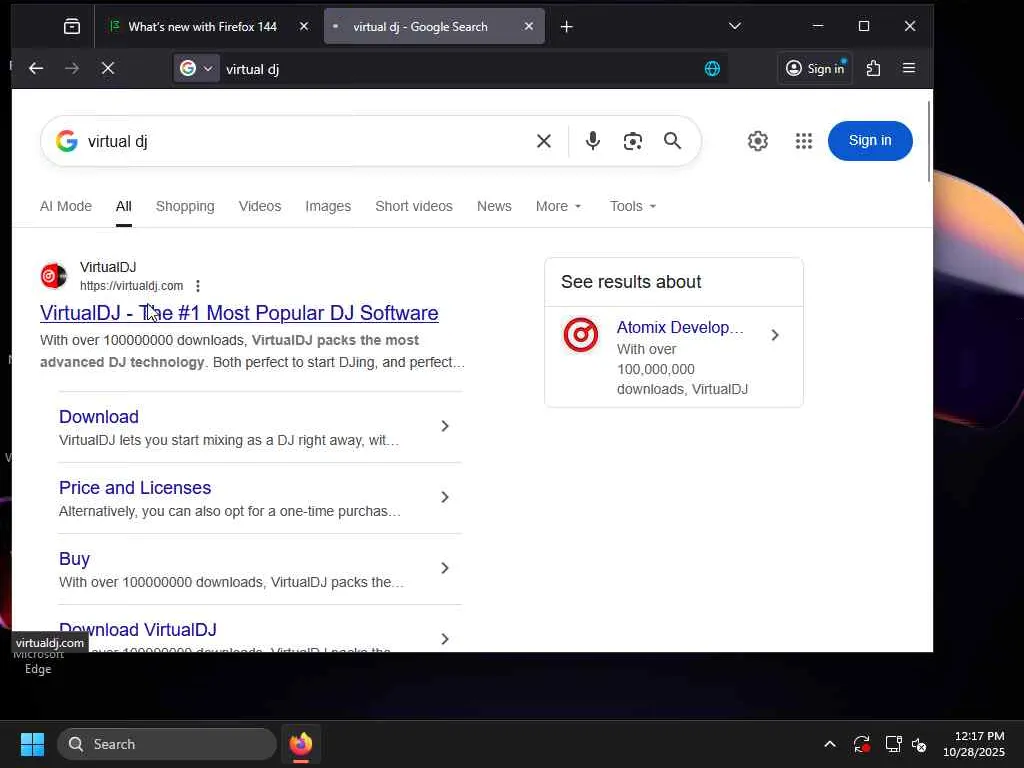Image resolution: width=1024 pixels, height=768 pixels.
Task: Select the All results tab
Action: [x=123, y=206]
